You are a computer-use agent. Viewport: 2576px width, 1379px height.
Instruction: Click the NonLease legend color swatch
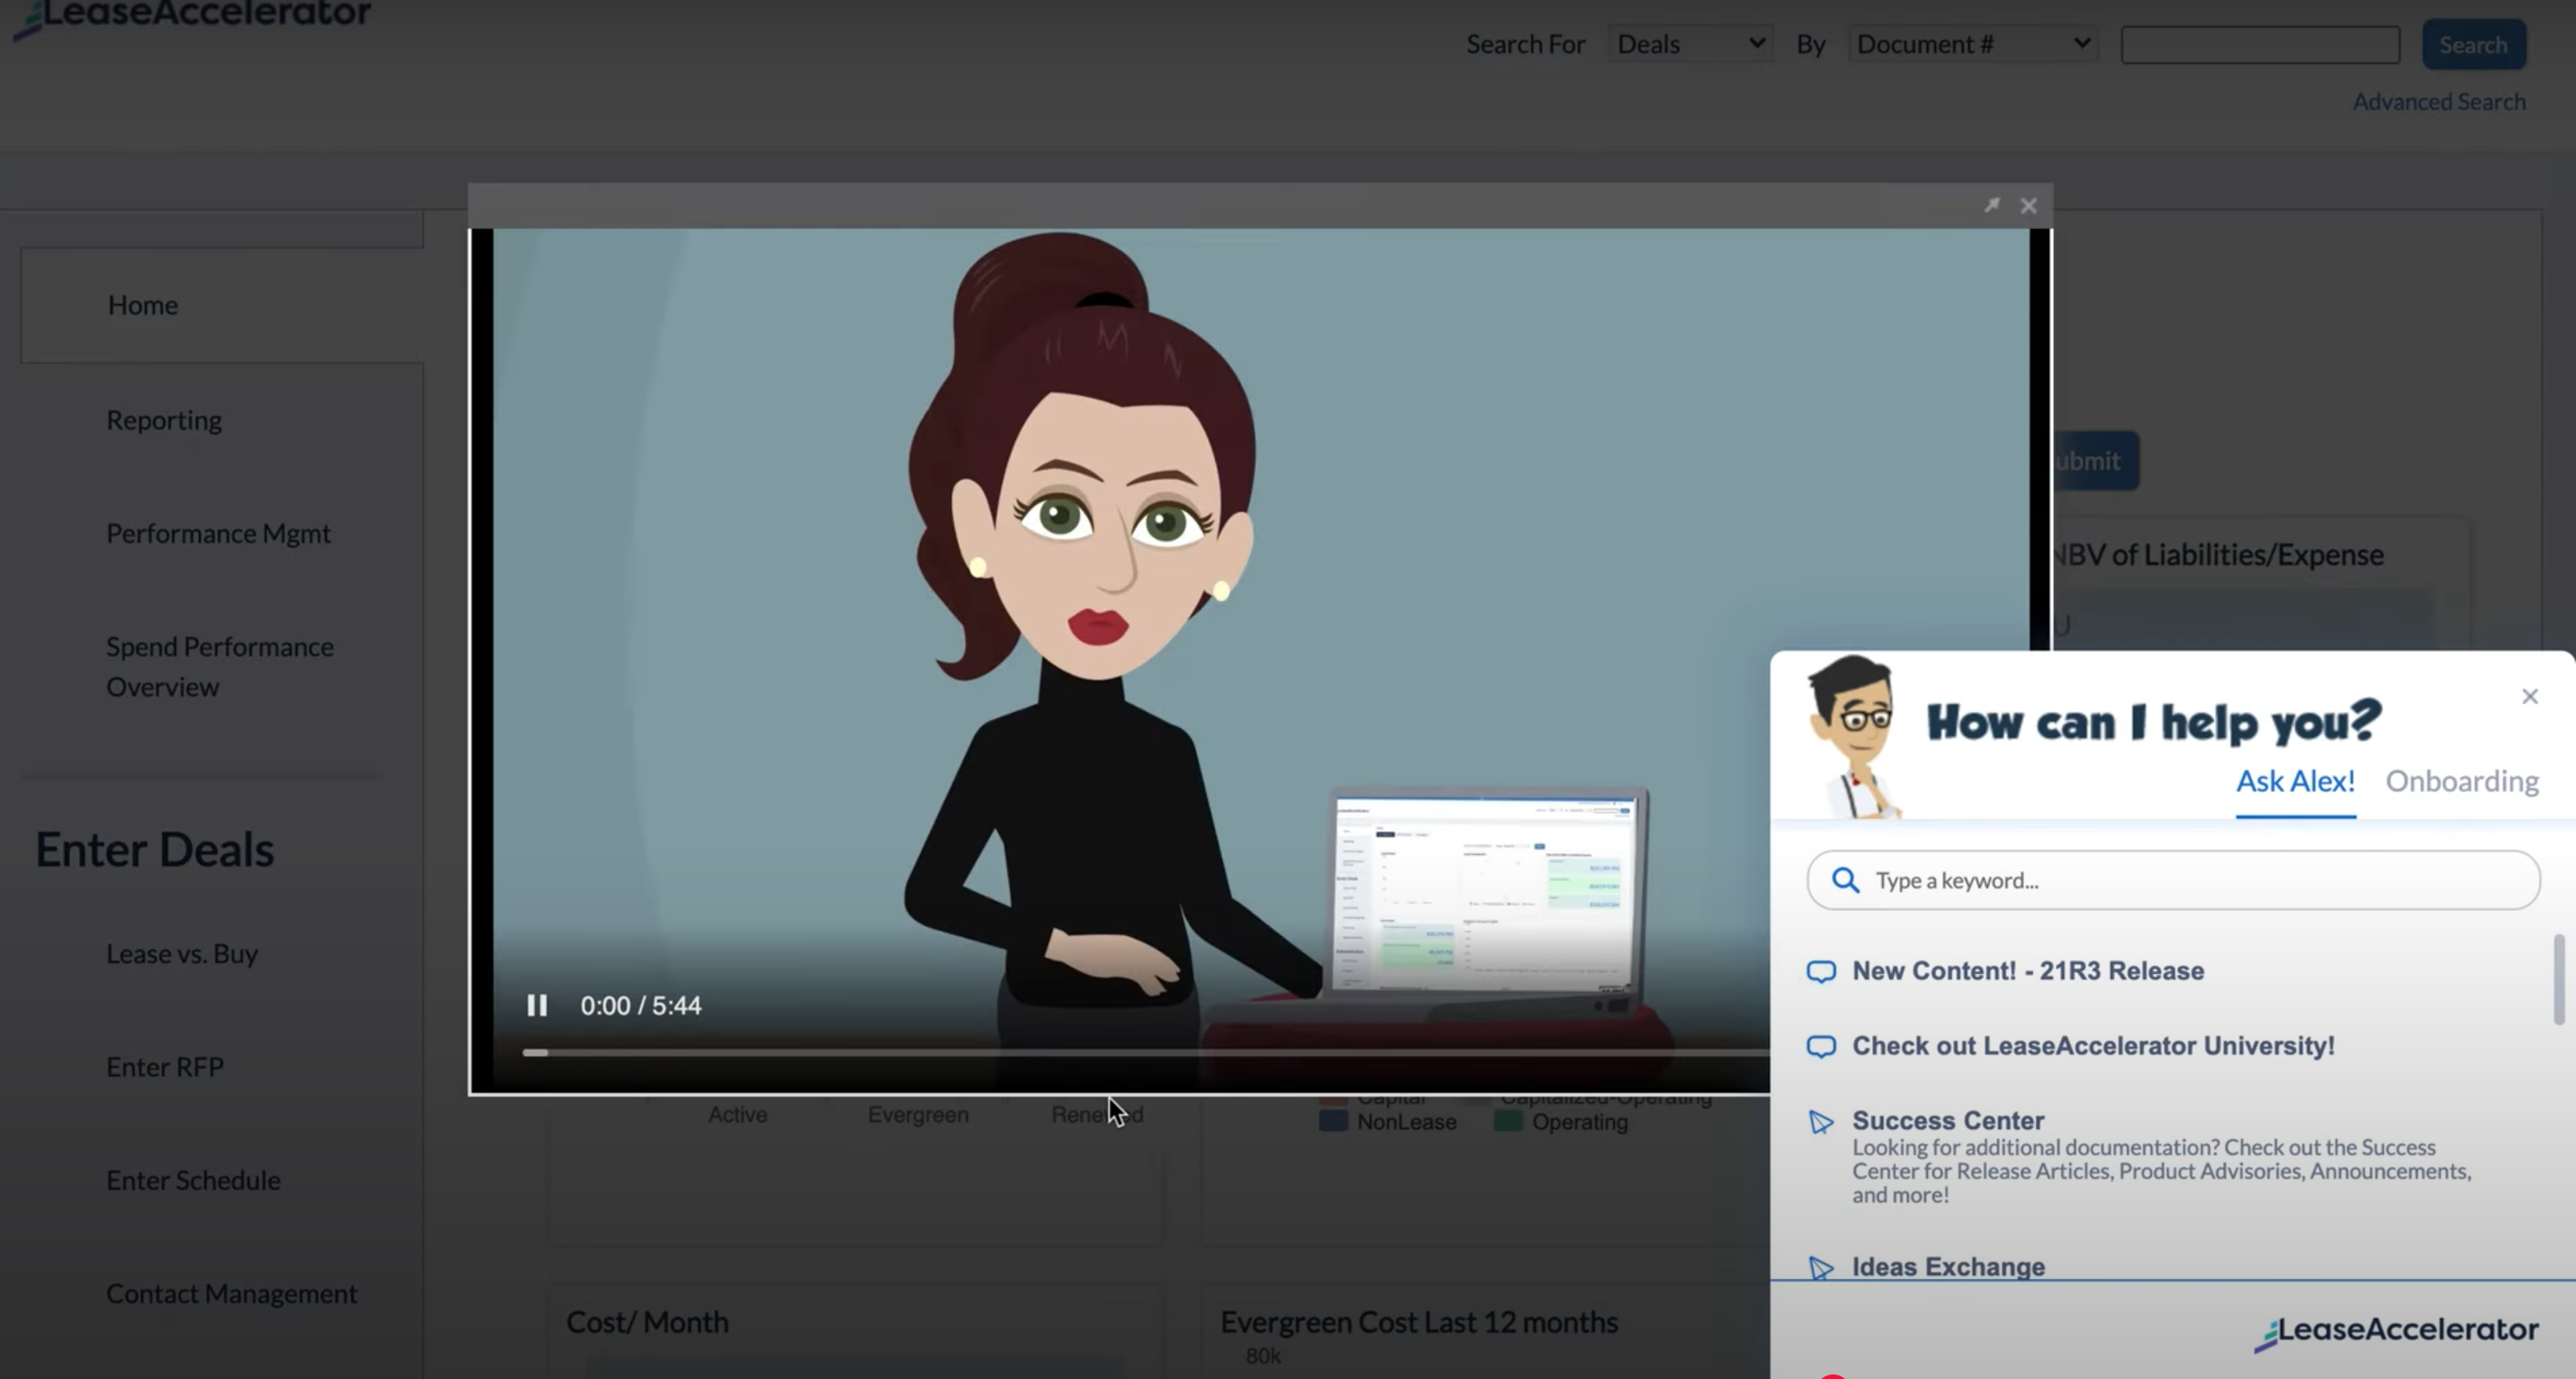1333,1121
